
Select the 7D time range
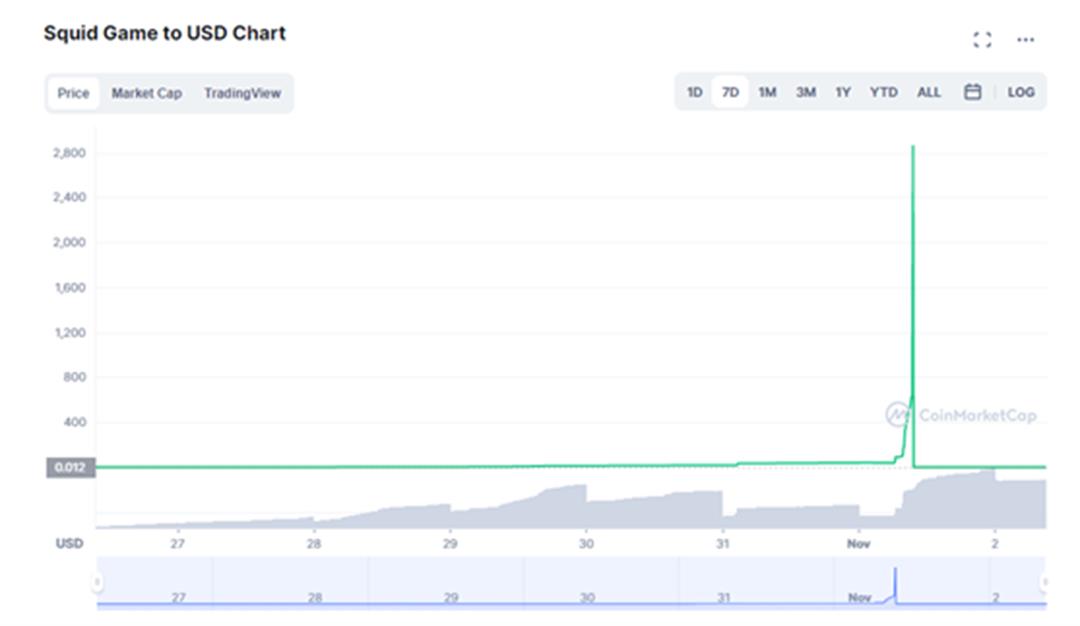(x=730, y=92)
